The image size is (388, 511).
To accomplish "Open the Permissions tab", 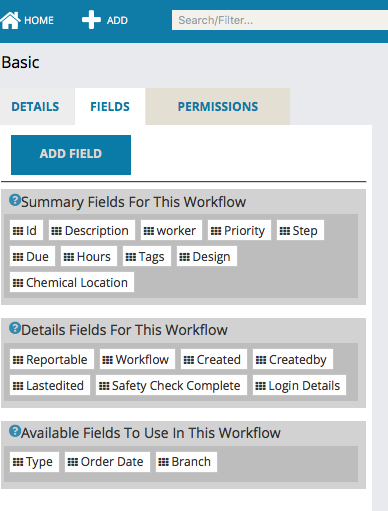I will point(218,107).
